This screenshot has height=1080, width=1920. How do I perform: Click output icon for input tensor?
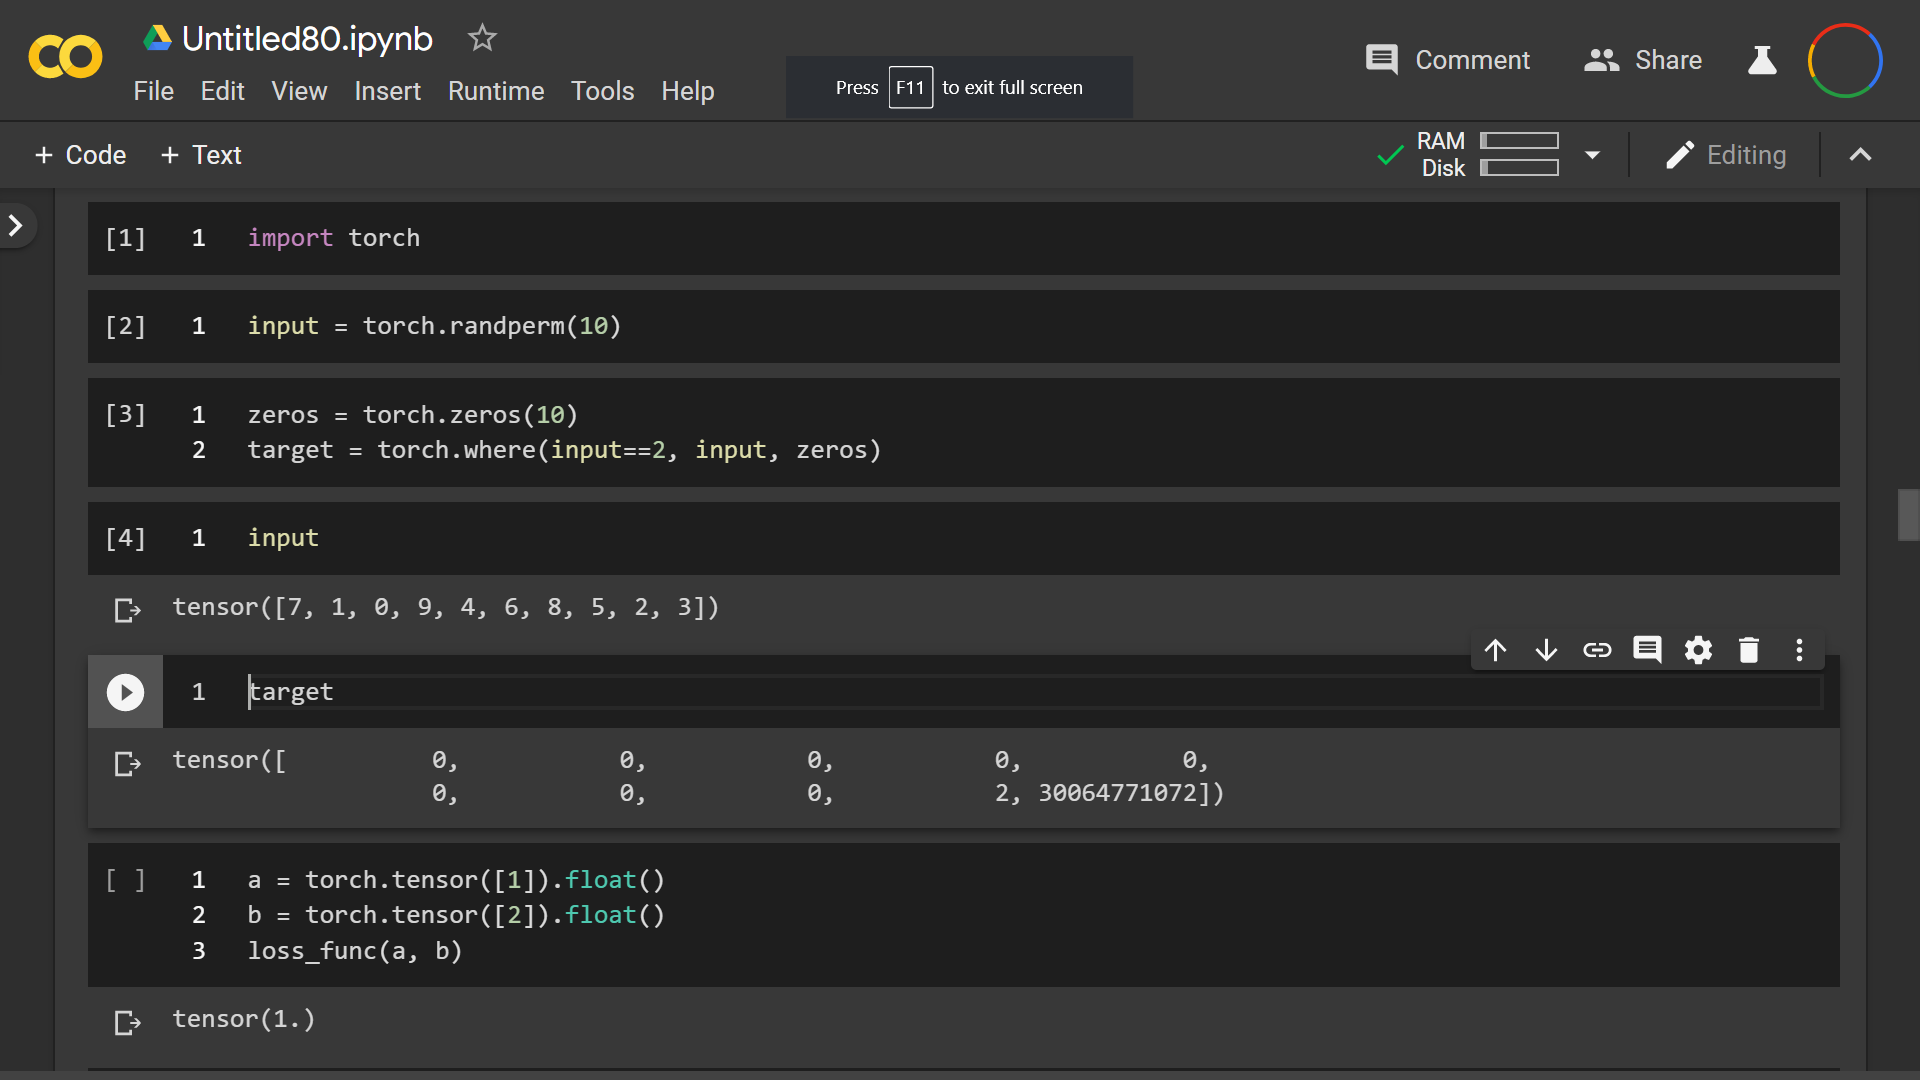127,609
